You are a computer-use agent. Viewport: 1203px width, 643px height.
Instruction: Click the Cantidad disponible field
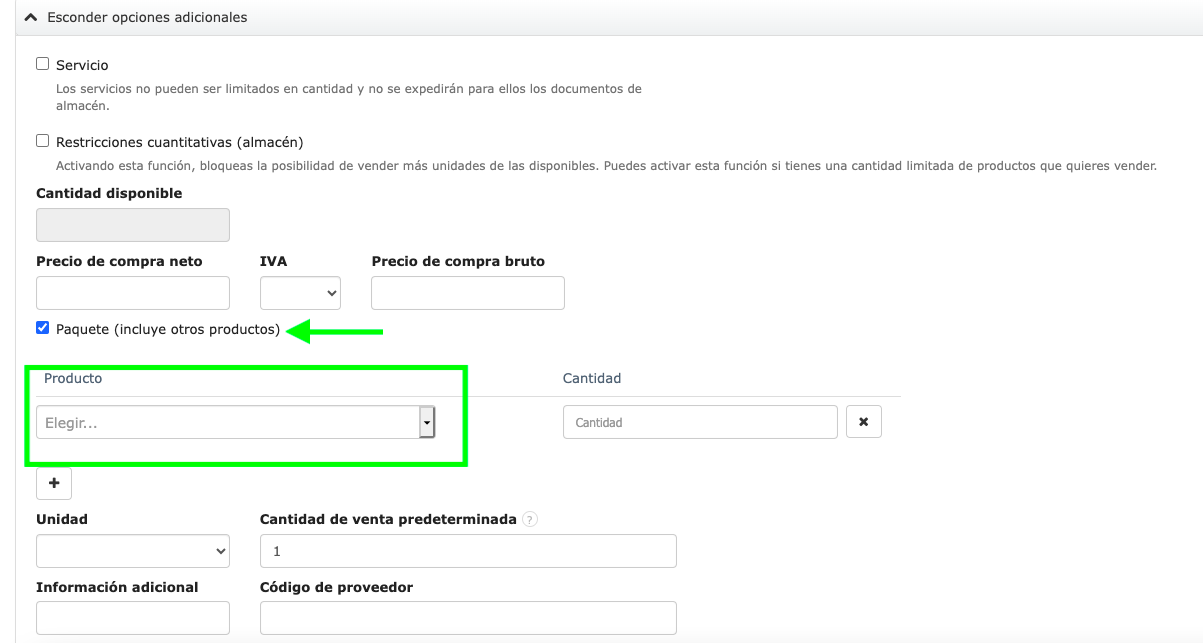click(133, 225)
